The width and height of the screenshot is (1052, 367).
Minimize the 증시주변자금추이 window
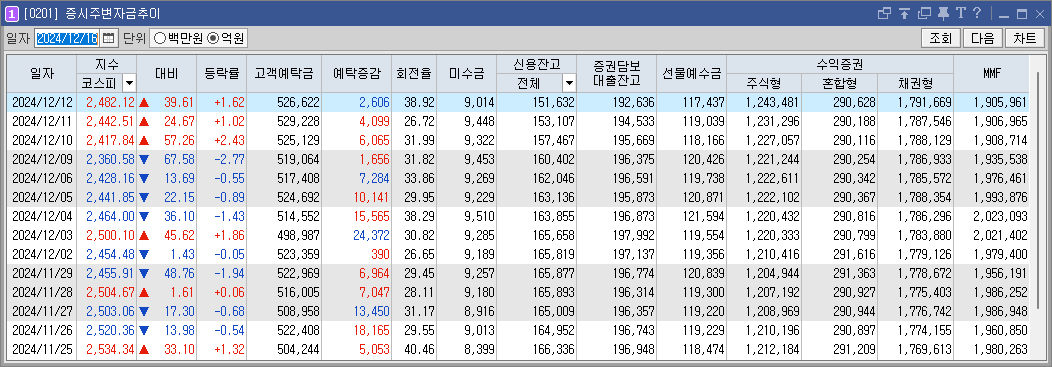1004,13
